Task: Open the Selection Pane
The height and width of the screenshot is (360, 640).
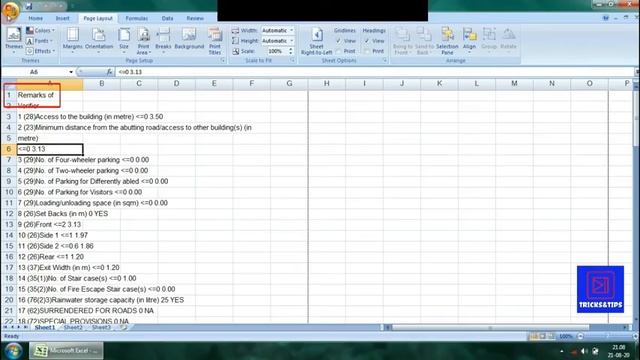Action: [447, 41]
